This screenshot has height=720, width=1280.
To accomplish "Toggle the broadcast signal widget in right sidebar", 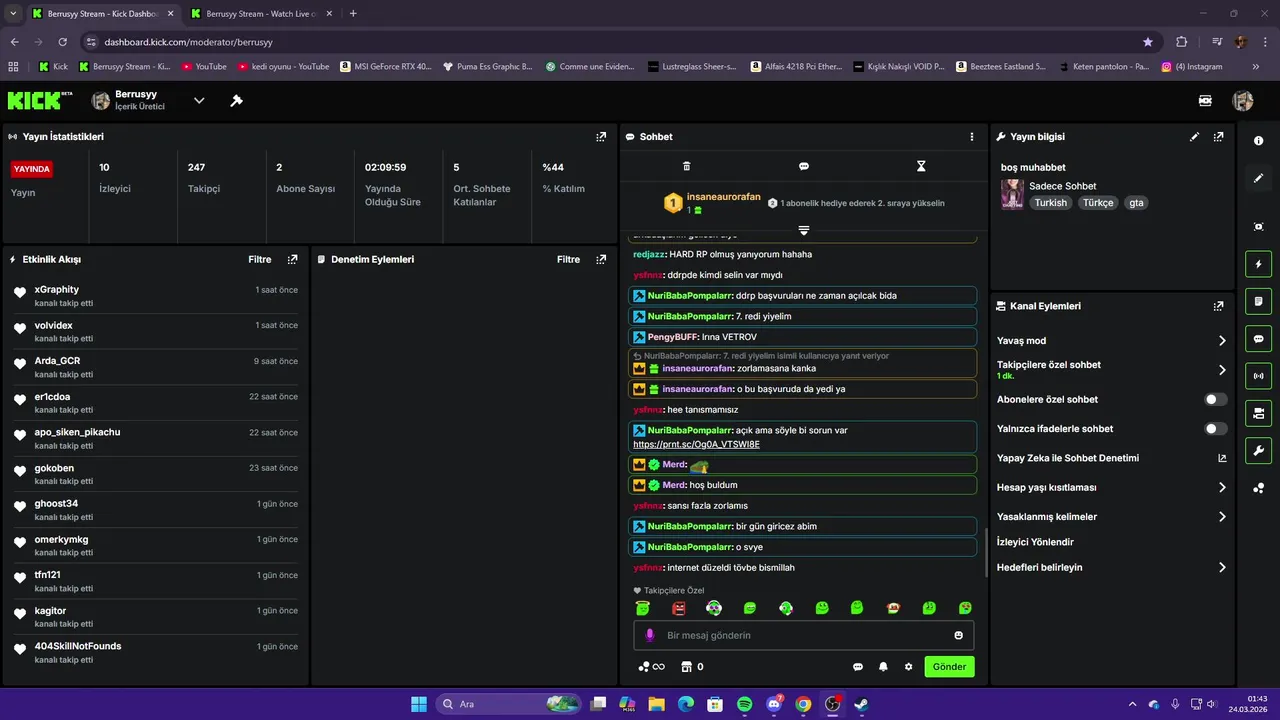I will [1258, 376].
